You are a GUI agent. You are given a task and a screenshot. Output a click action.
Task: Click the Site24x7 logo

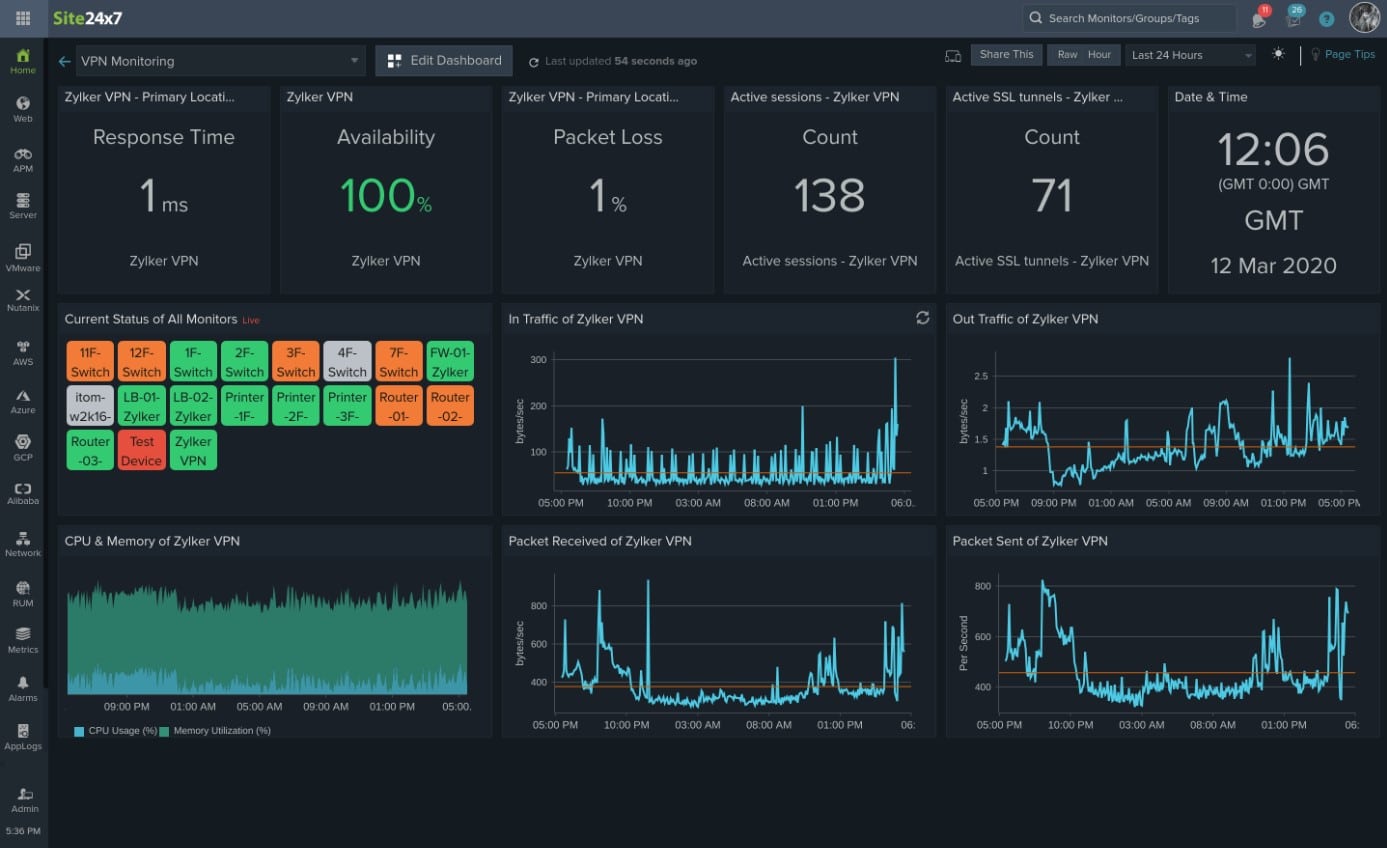(88, 18)
